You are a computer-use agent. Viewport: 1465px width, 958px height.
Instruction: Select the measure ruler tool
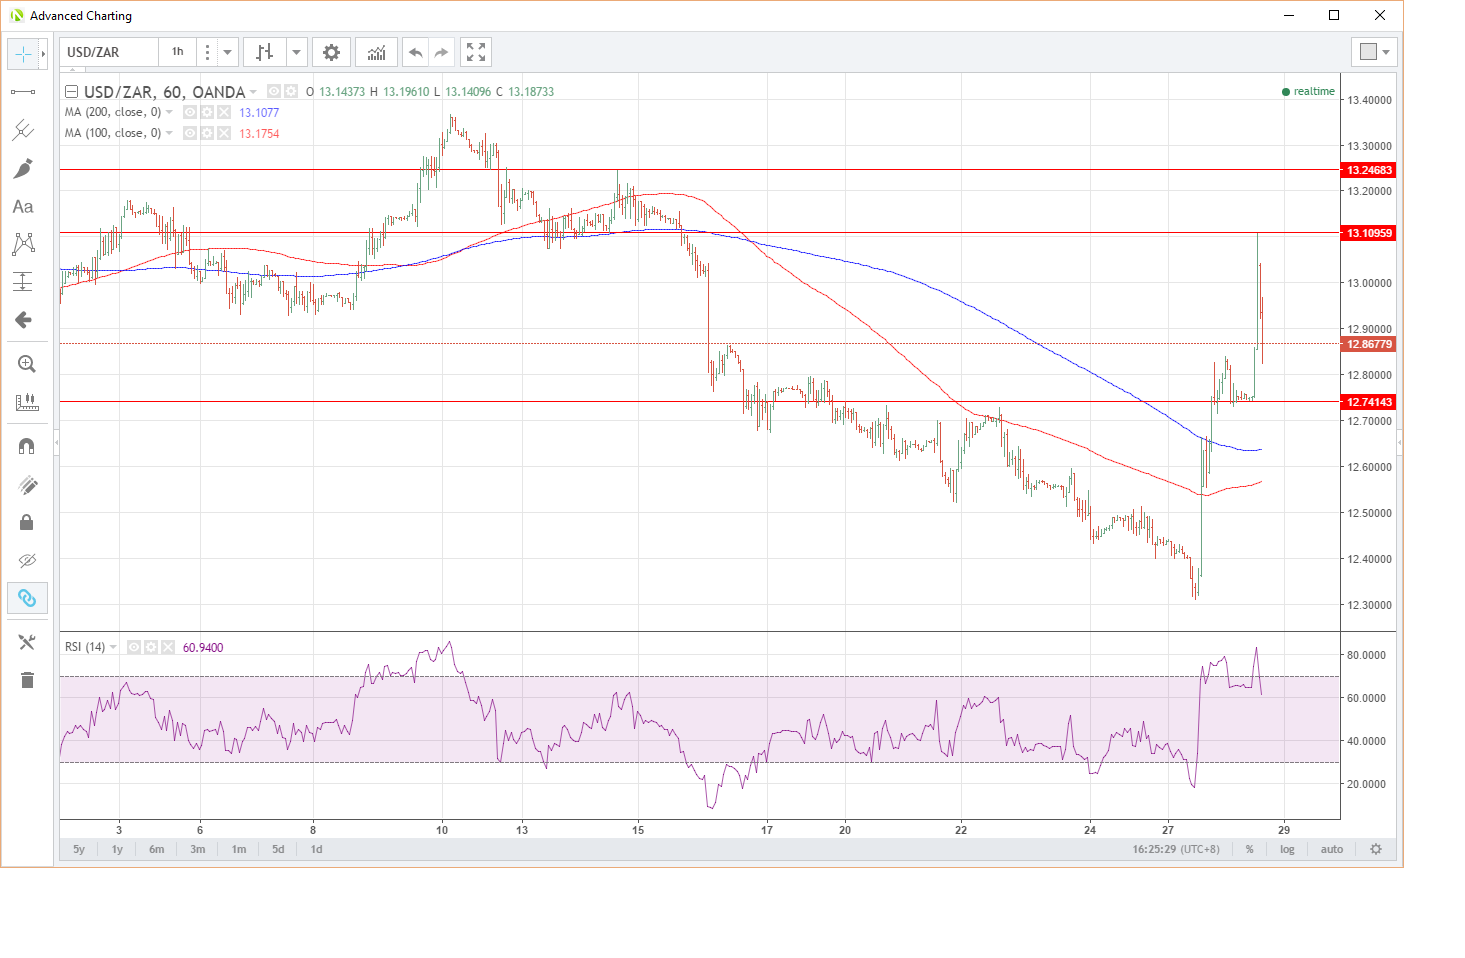[27, 402]
